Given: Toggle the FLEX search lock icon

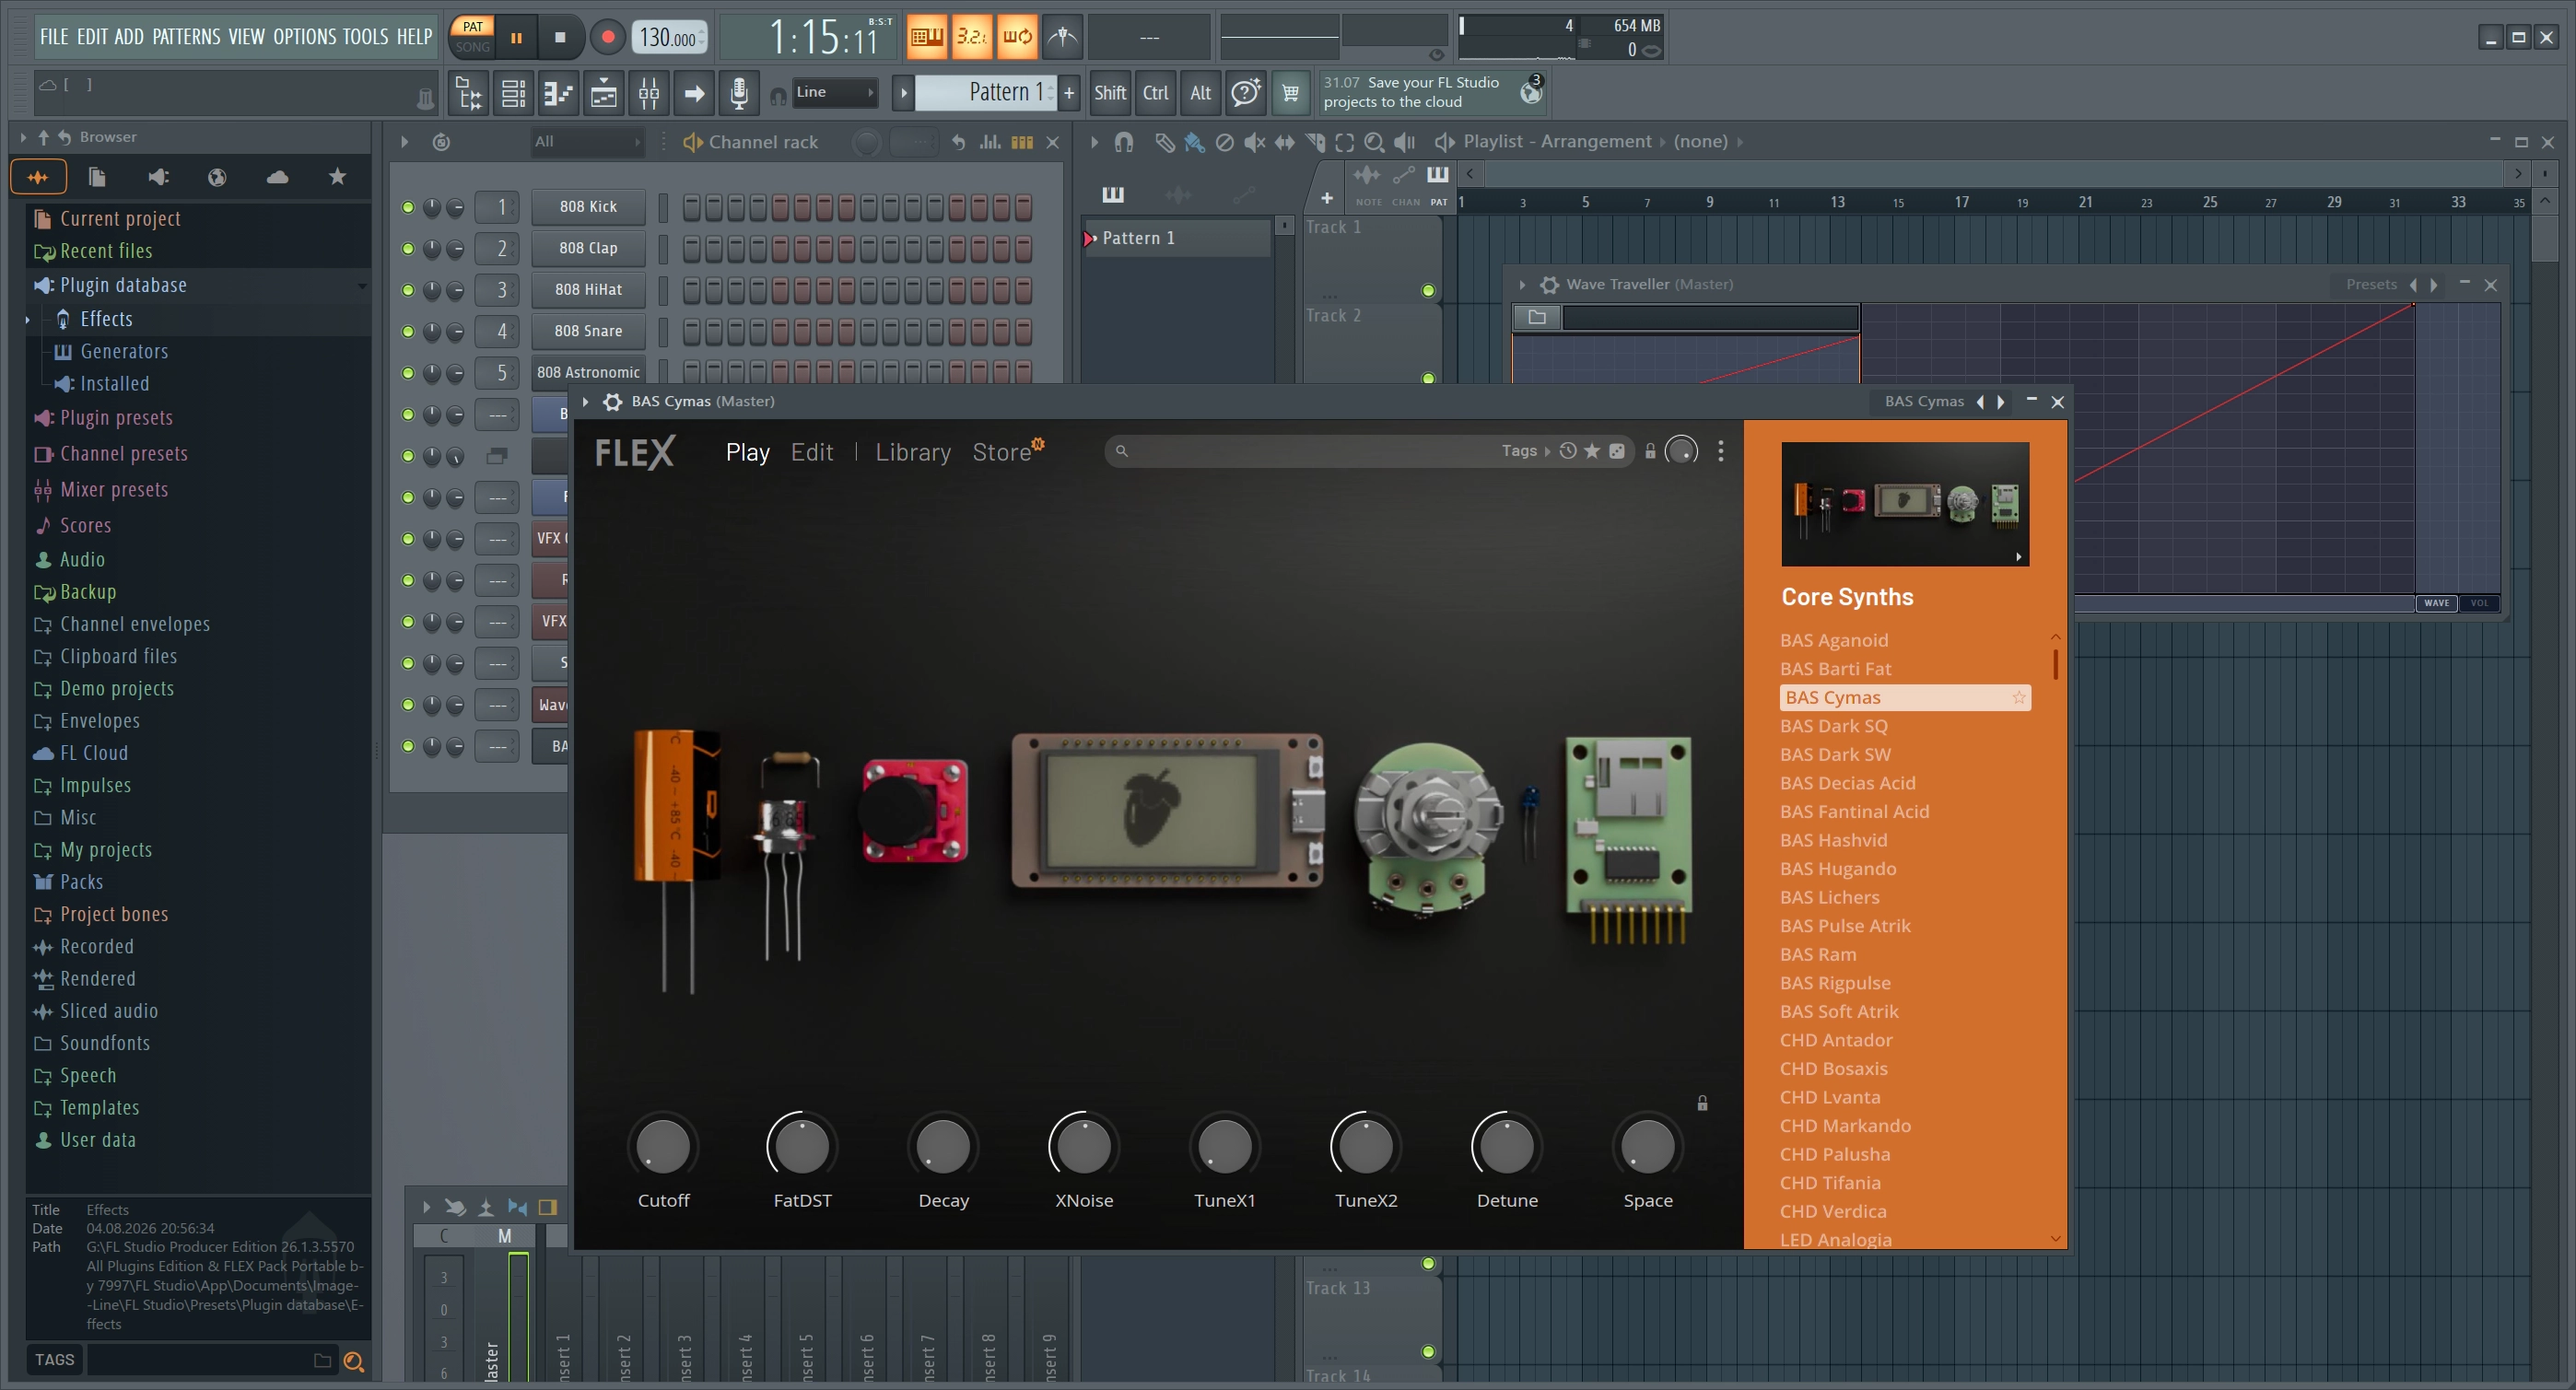Looking at the screenshot, I should click(1650, 451).
